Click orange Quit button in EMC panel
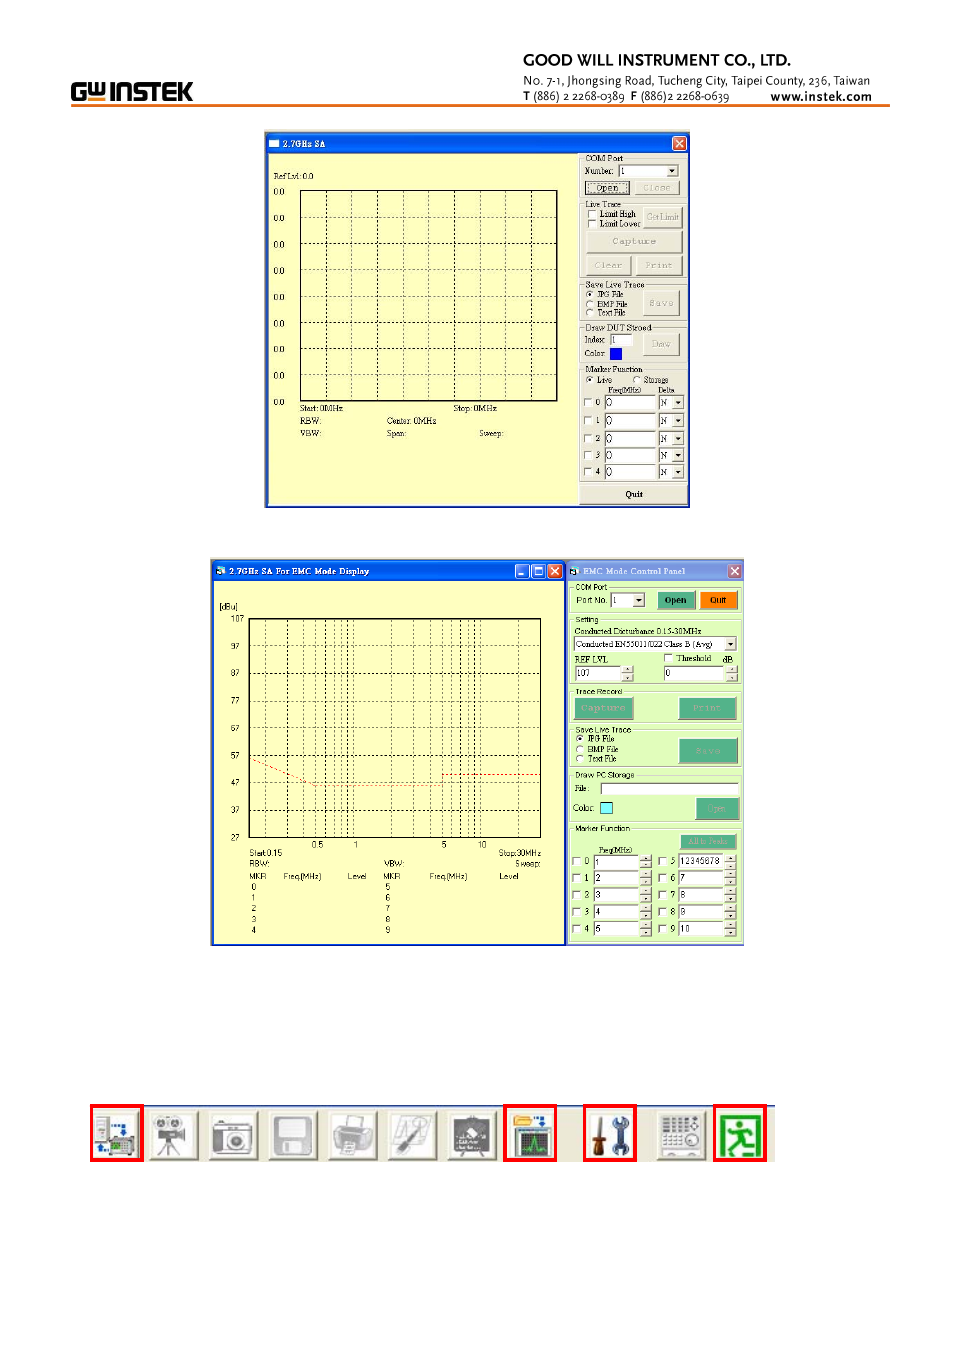Viewport: 954px width, 1350px height. coord(718,600)
